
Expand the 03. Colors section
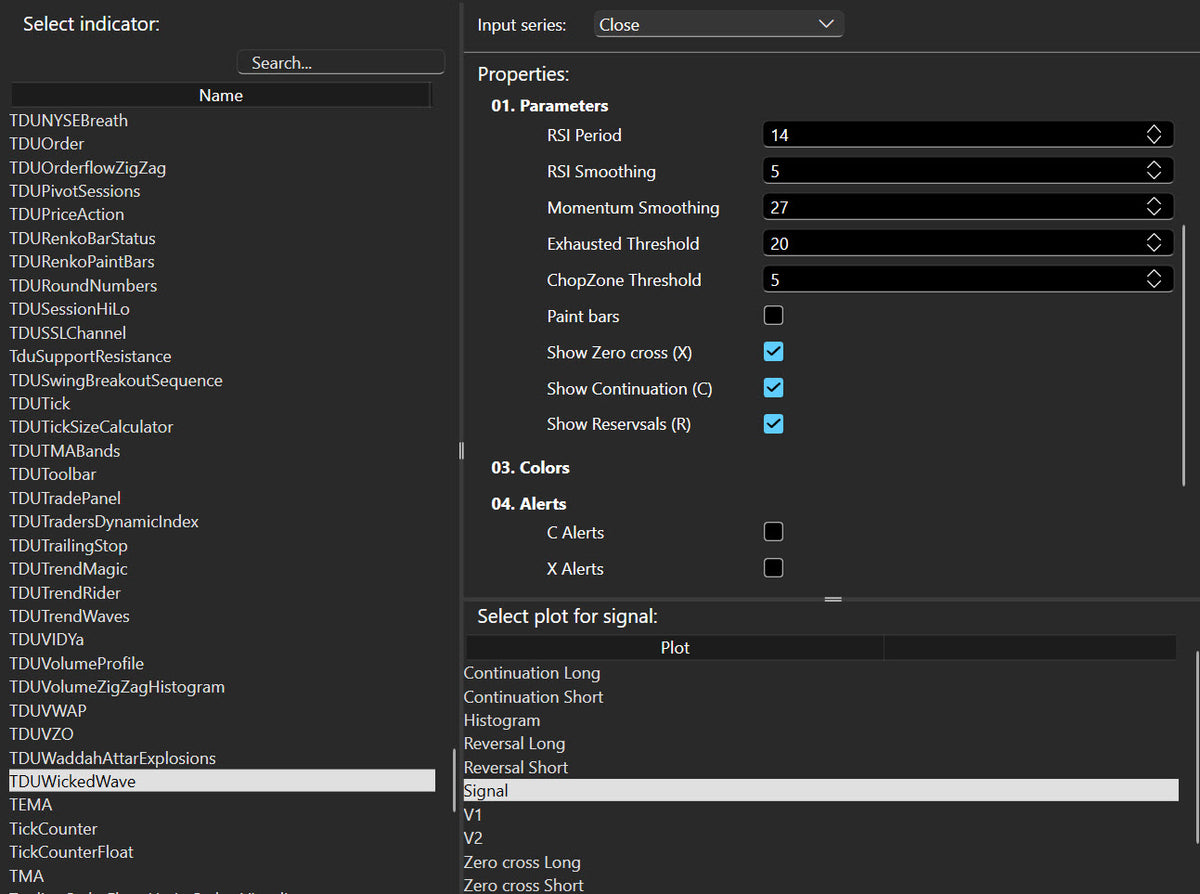[530, 468]
